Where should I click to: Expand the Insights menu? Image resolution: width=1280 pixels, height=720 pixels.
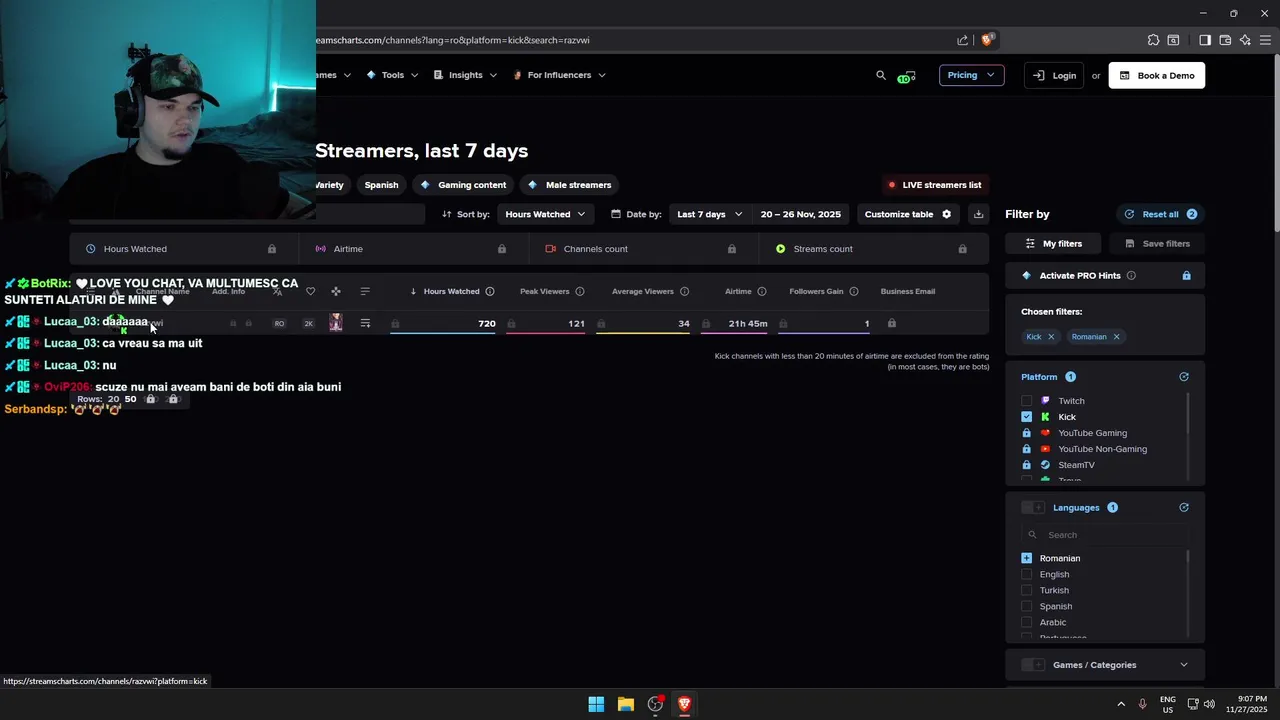coord(465,75)
